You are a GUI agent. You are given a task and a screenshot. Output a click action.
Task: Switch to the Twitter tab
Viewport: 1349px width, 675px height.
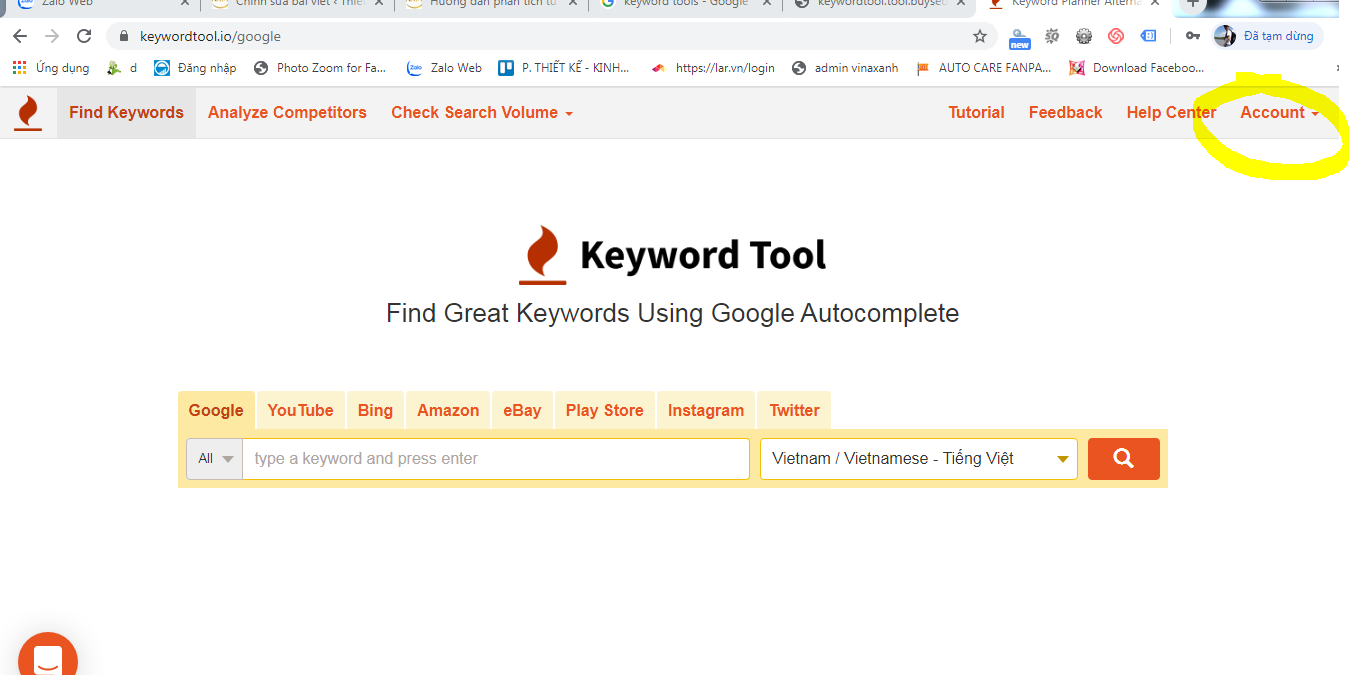(x=795, y=411)
